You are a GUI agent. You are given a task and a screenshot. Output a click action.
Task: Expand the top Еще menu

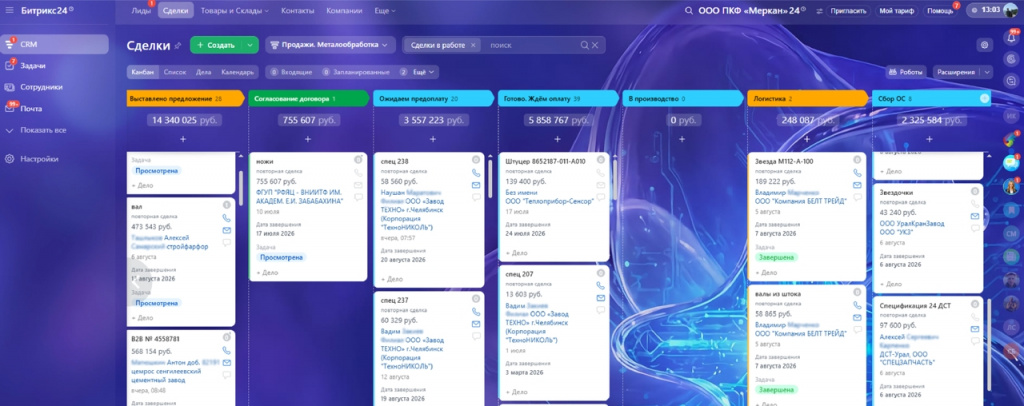click(385, 10)
